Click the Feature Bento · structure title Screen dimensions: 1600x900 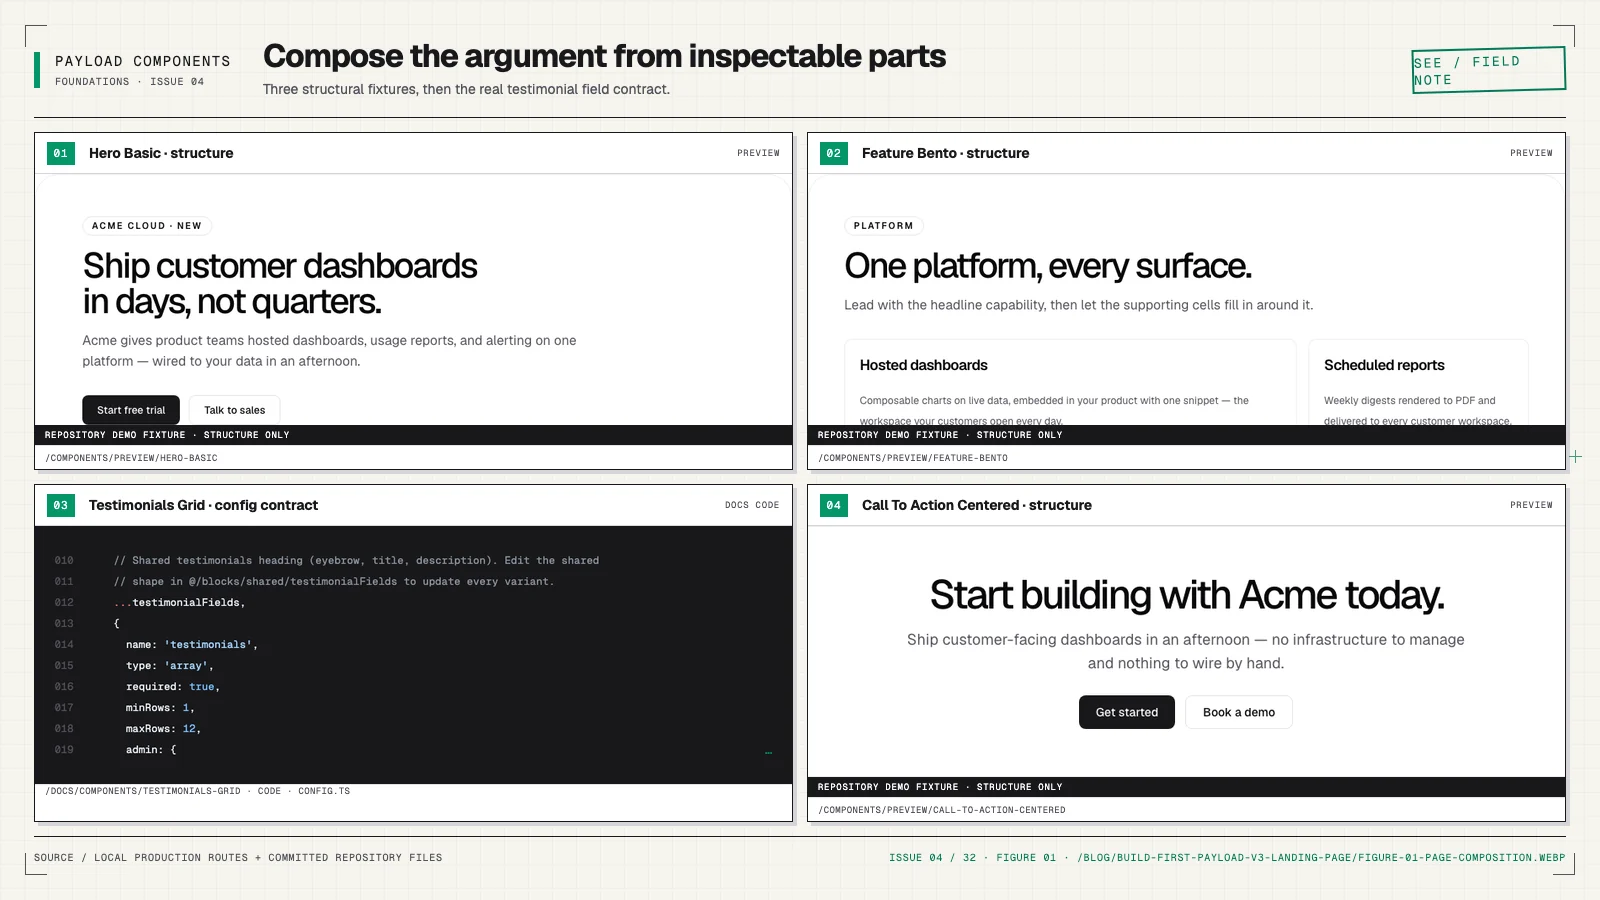tap(945, 153)
